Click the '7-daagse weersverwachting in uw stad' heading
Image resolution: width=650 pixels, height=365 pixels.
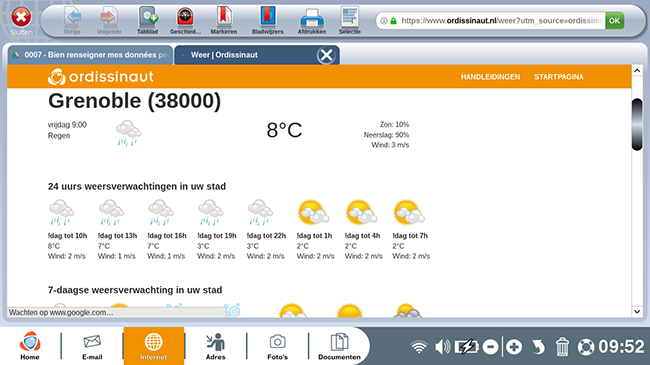(x=135, y=290)
